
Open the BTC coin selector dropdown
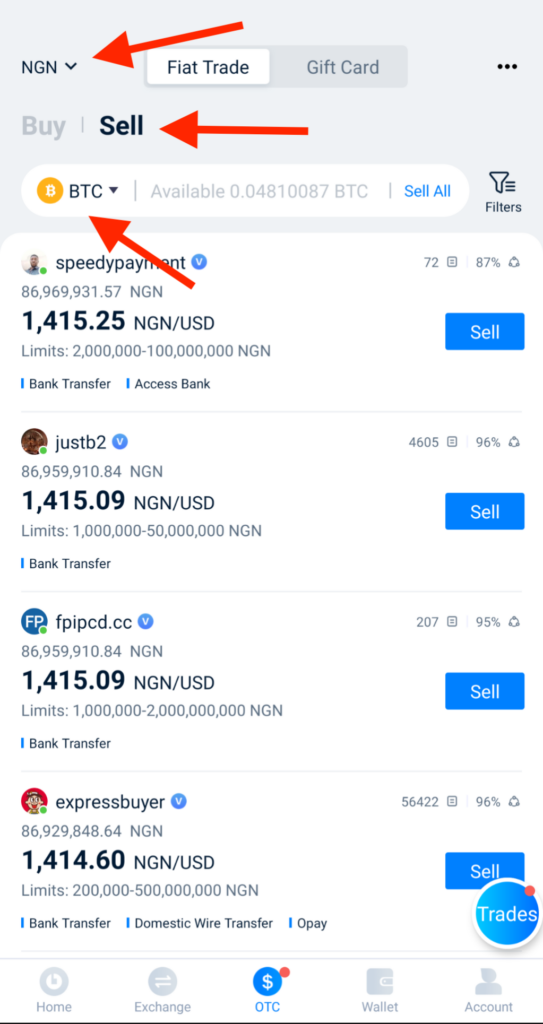pyautogui.click(x=78, y=191)
